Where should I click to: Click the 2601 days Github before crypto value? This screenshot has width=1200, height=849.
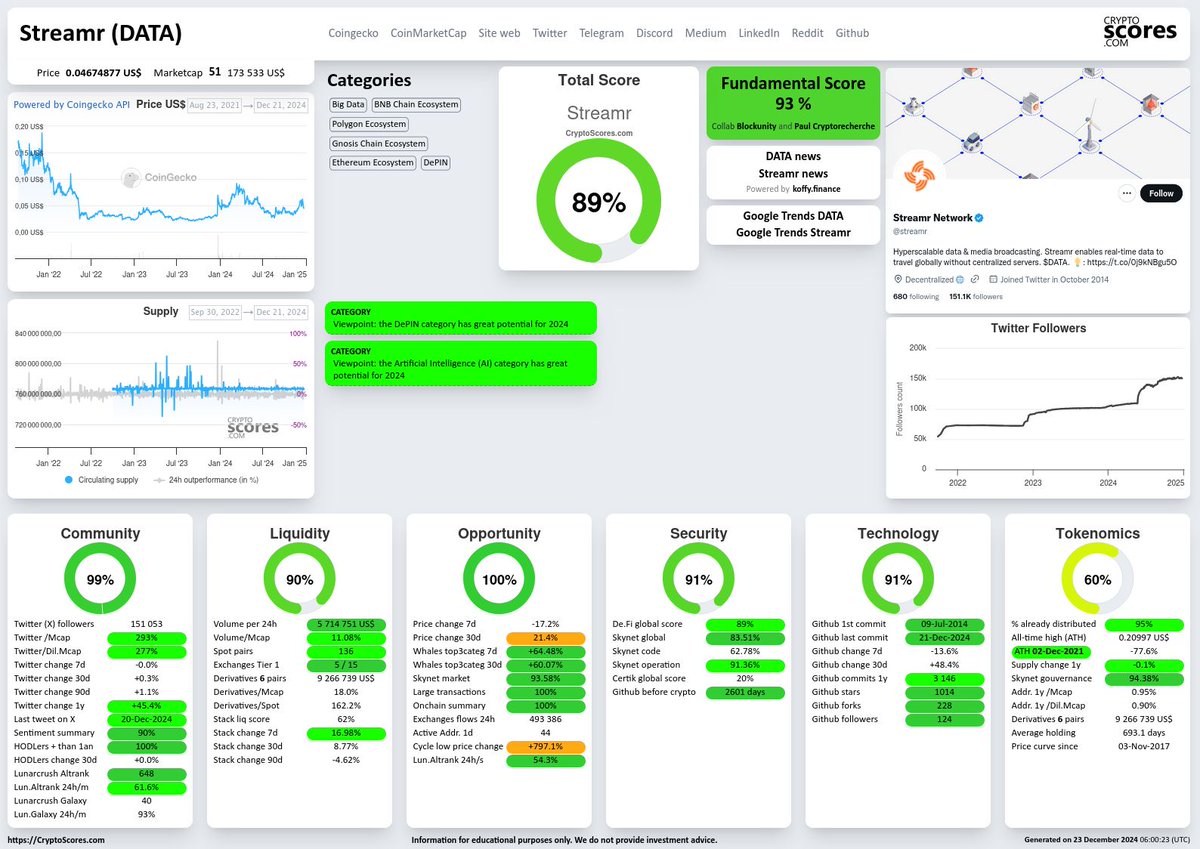coord(745,692)
